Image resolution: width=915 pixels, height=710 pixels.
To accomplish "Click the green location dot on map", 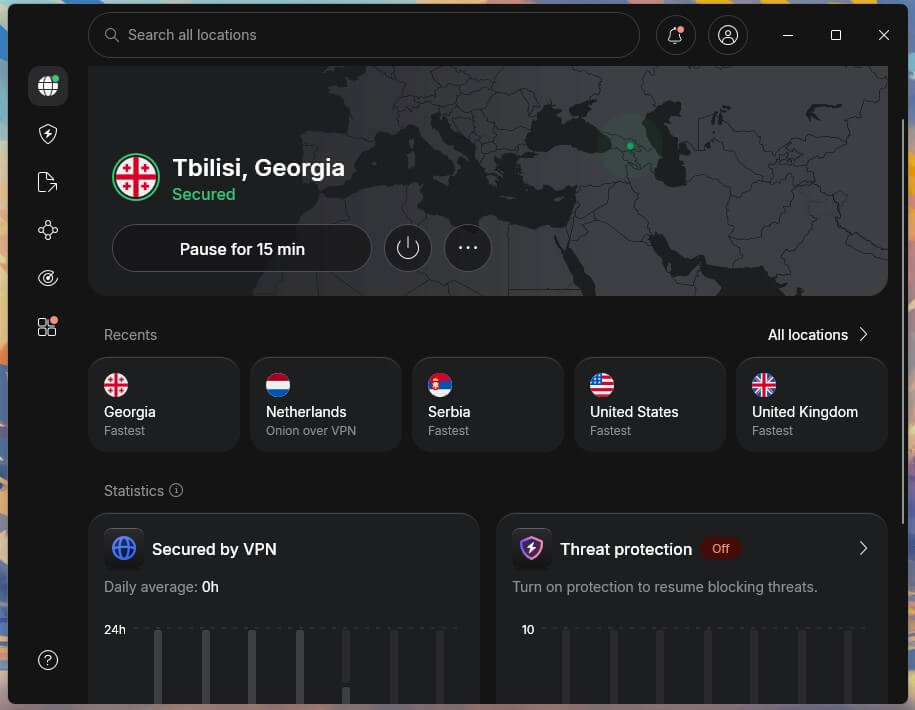I will [x=630, y=146].
